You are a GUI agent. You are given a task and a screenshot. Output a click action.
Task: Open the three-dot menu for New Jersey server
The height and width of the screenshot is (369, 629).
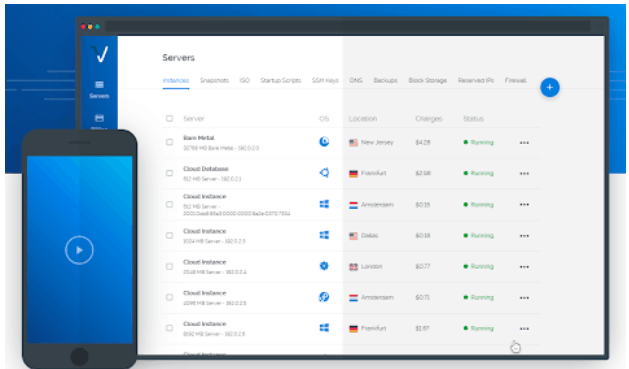coord(524,143)
